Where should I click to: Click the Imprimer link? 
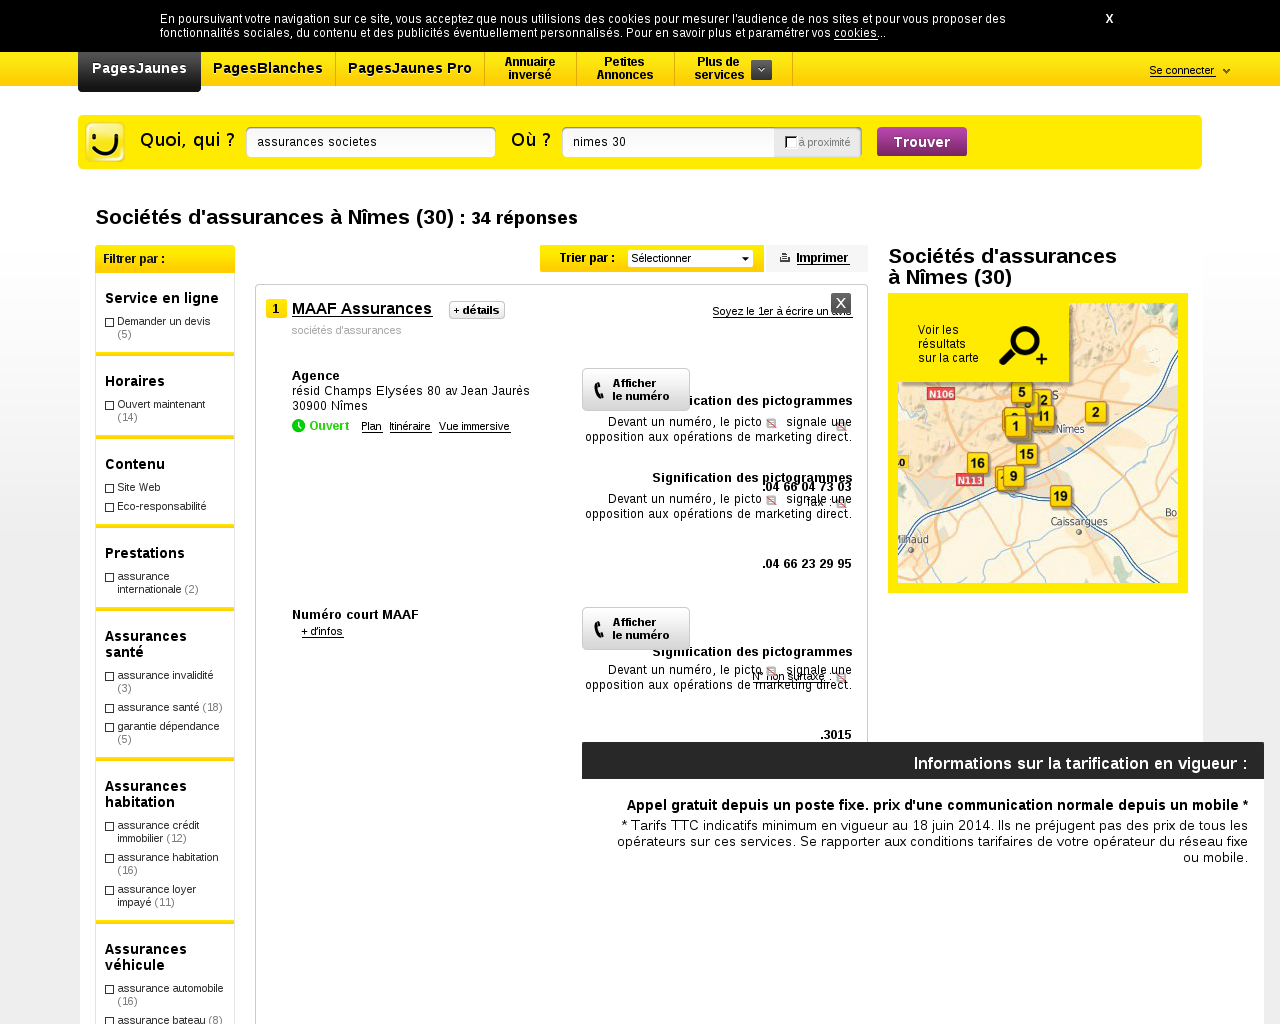point(822,258)
